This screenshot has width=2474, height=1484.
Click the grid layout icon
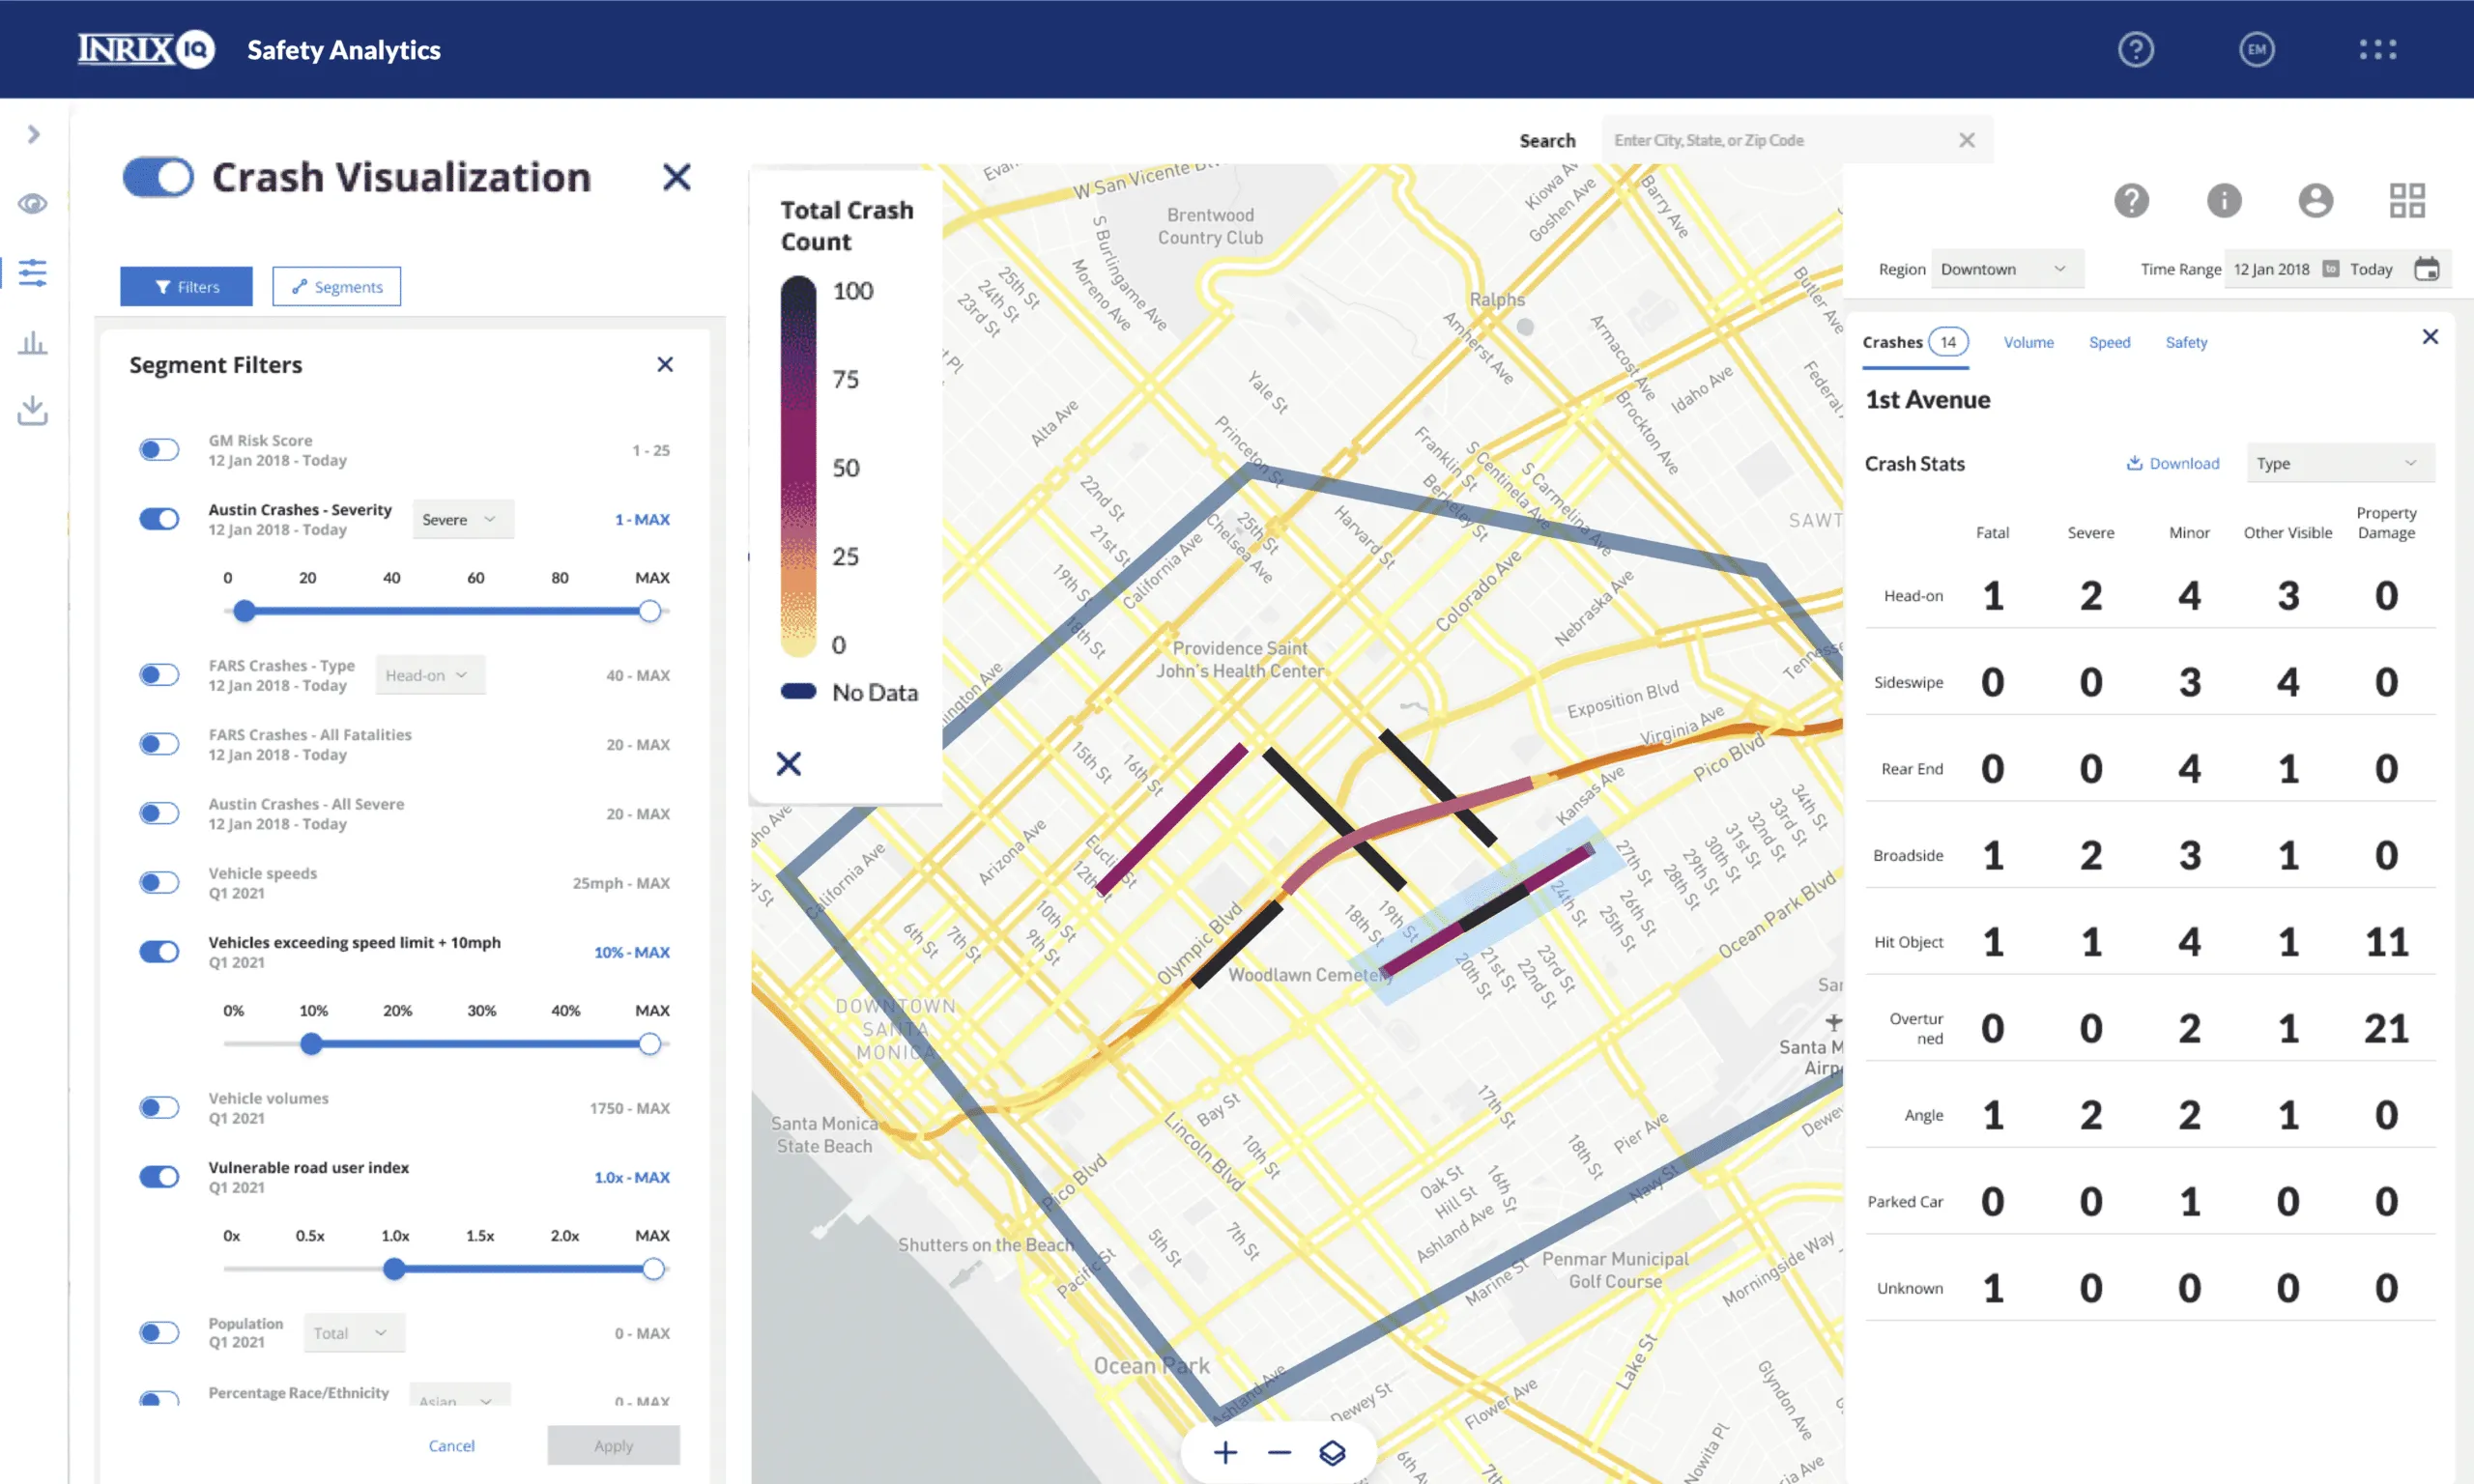pyautogui.click(x=2406, y=200)
